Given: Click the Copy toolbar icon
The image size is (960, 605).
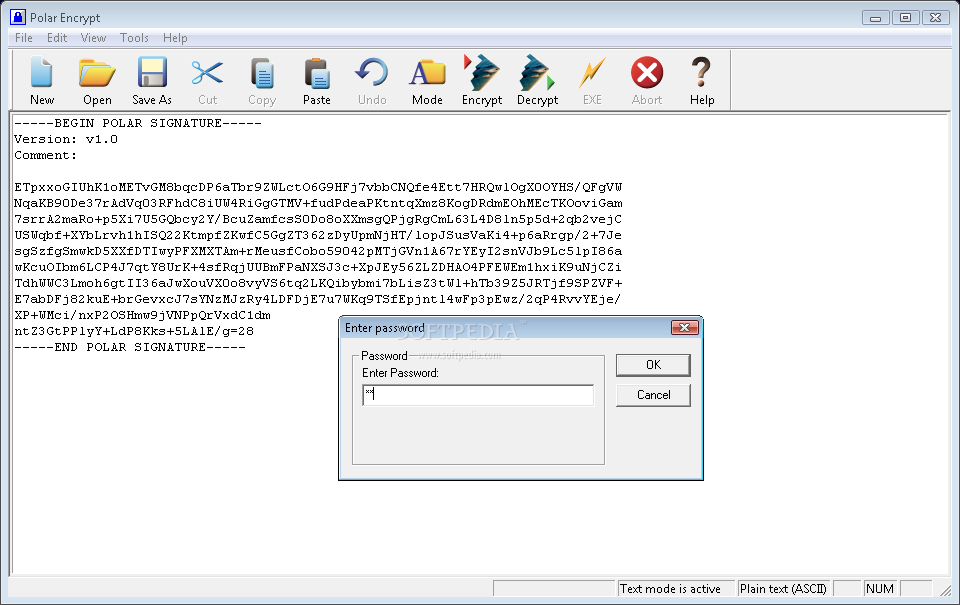Looking at the screenshot, I should pos(262,73).
